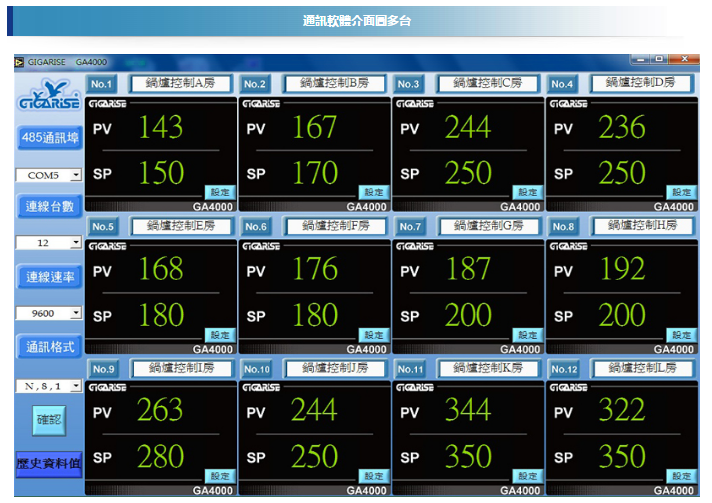Edit the 鍋爐控制F房 name field
712x503 pixels.
335,226
